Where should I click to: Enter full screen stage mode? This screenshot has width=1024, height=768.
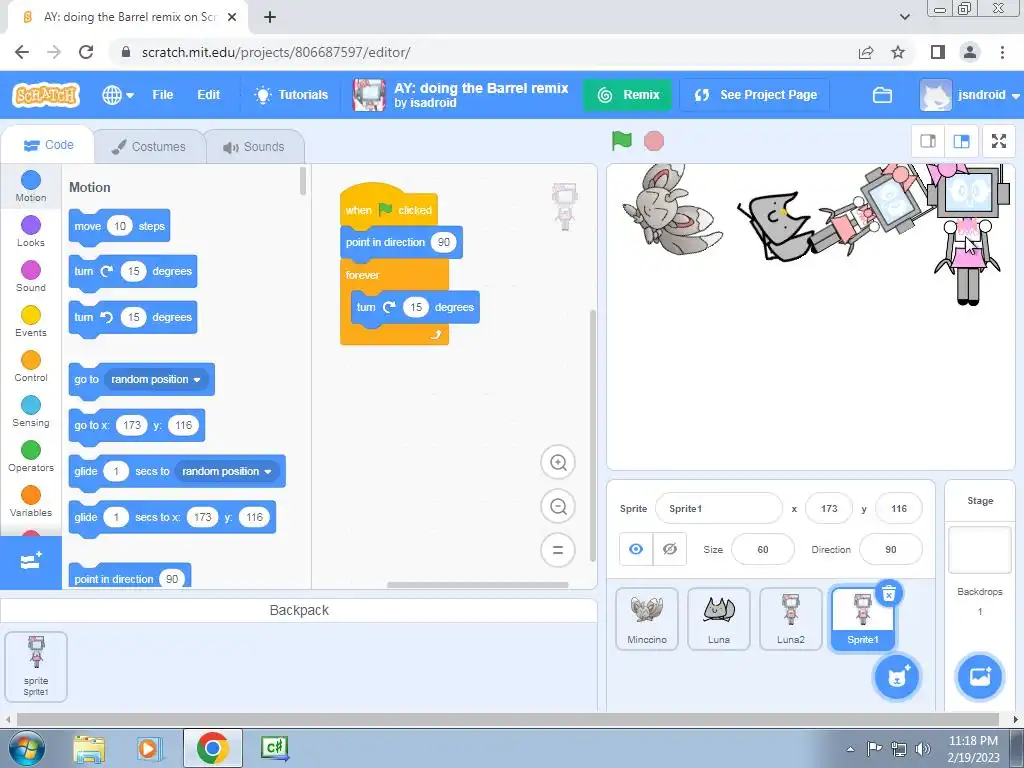[999, 141]
